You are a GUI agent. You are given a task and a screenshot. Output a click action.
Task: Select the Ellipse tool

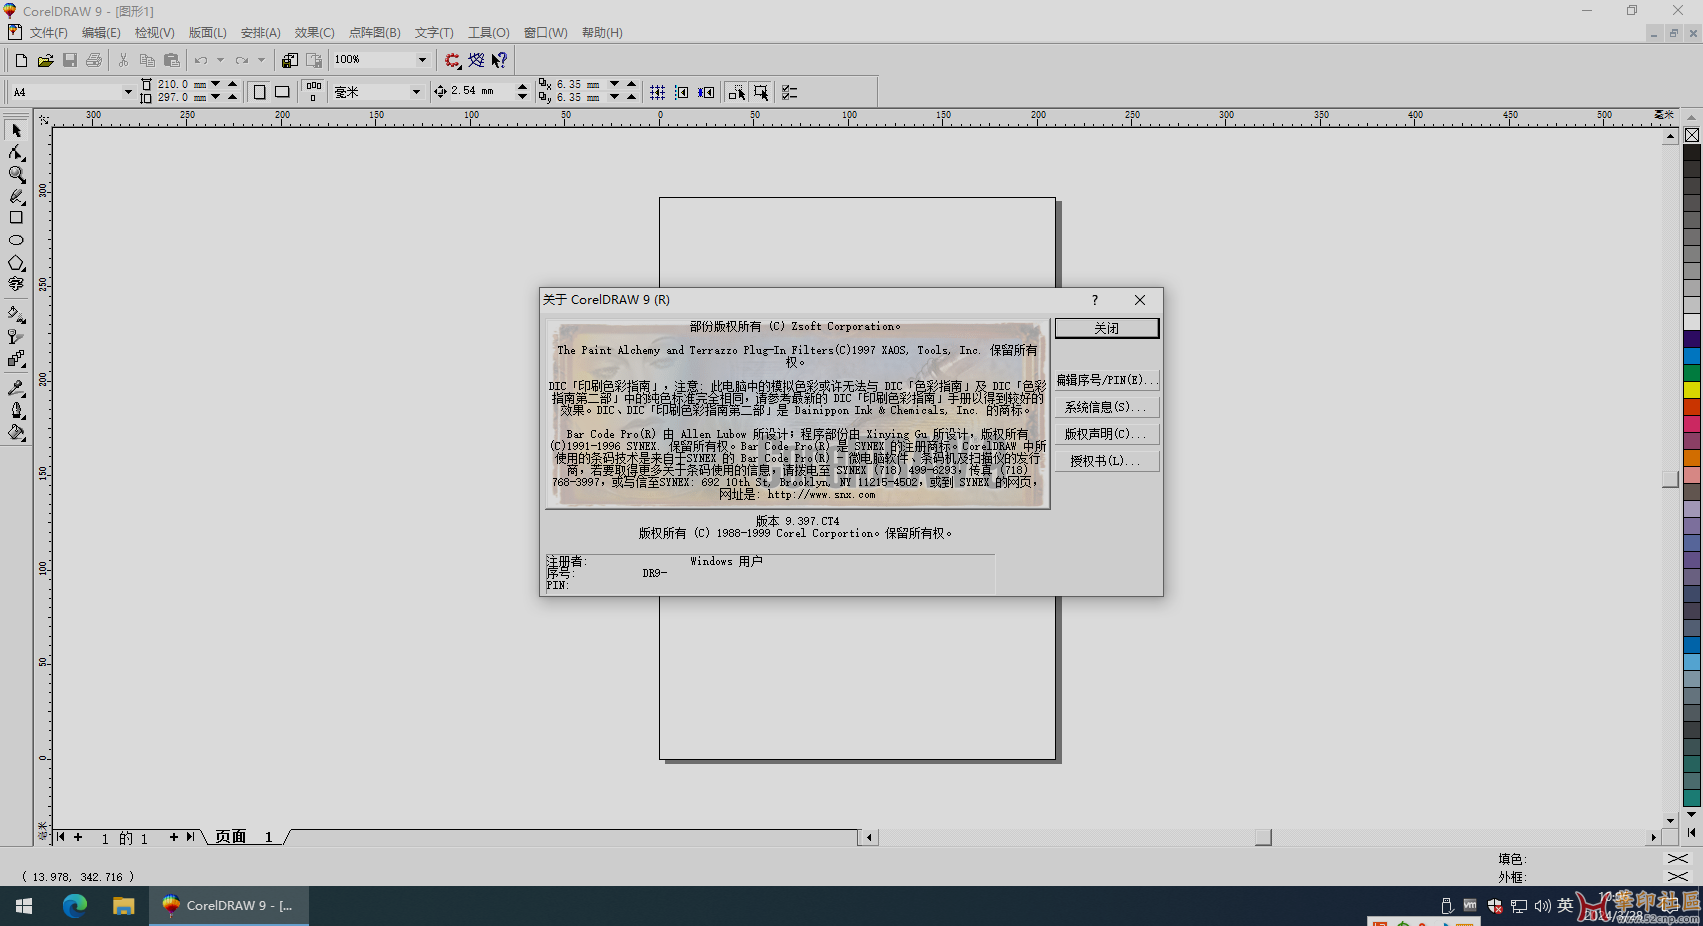pos(16,240)
